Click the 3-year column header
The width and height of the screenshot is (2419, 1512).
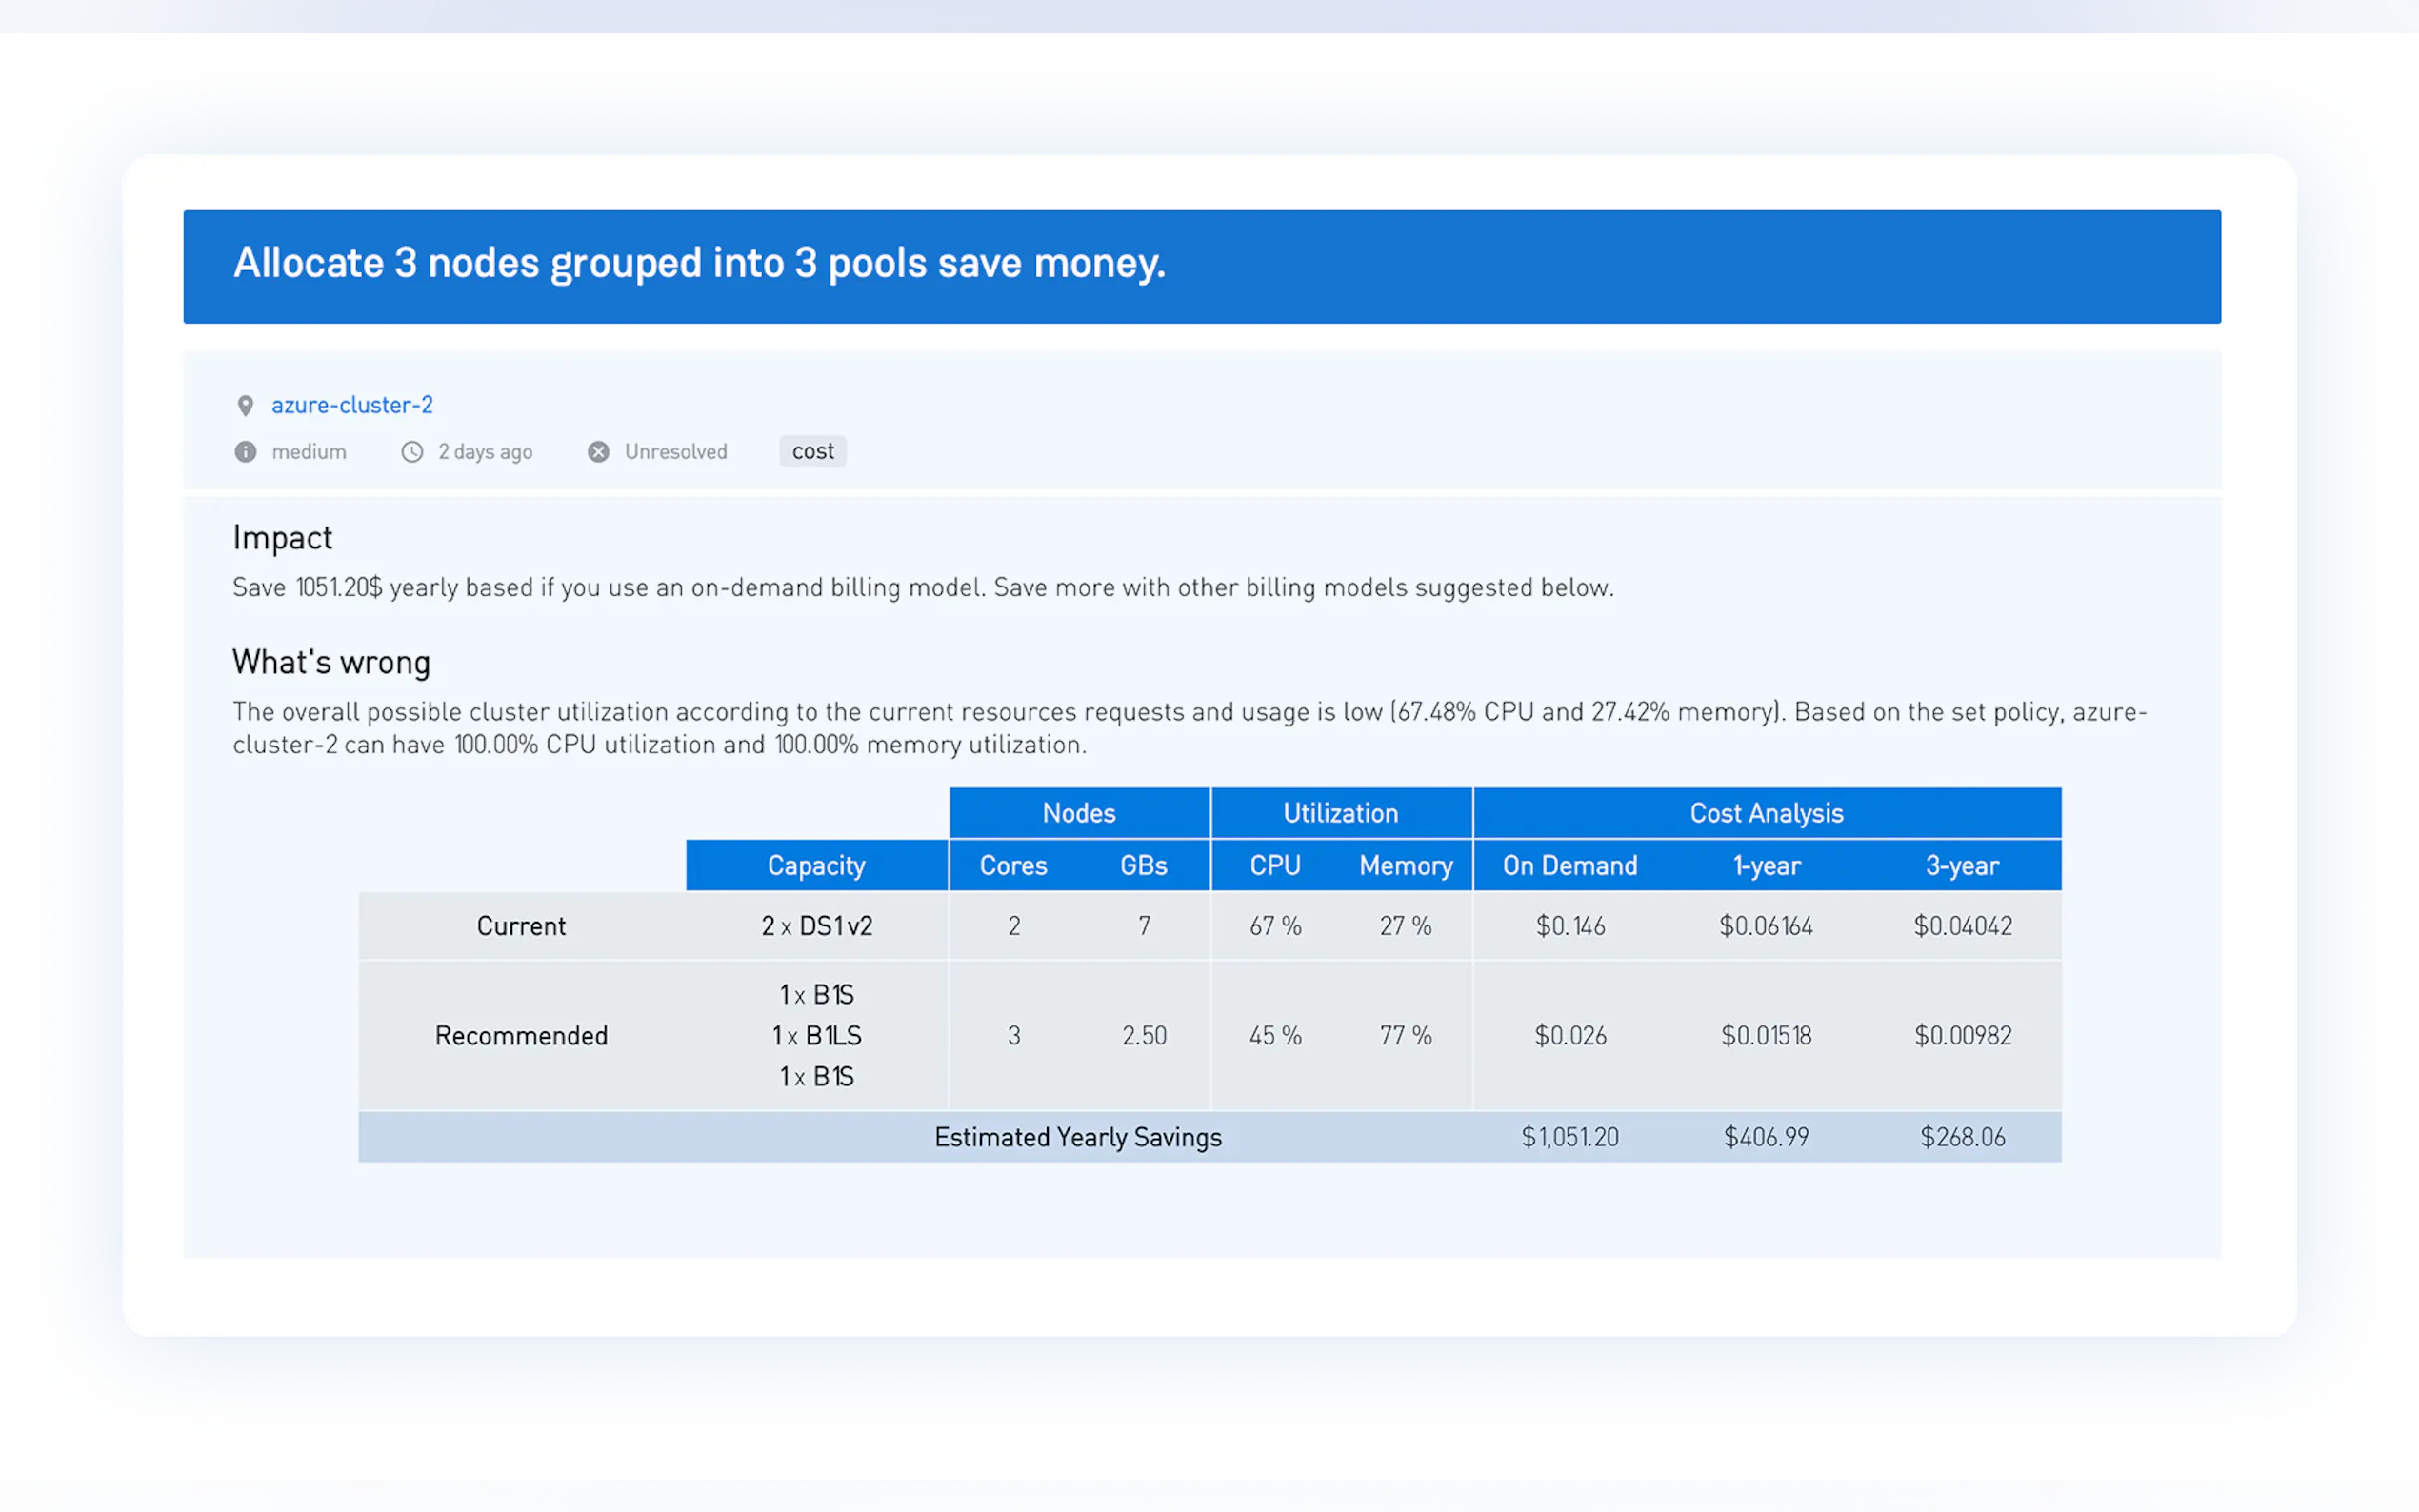(1962, 865)
